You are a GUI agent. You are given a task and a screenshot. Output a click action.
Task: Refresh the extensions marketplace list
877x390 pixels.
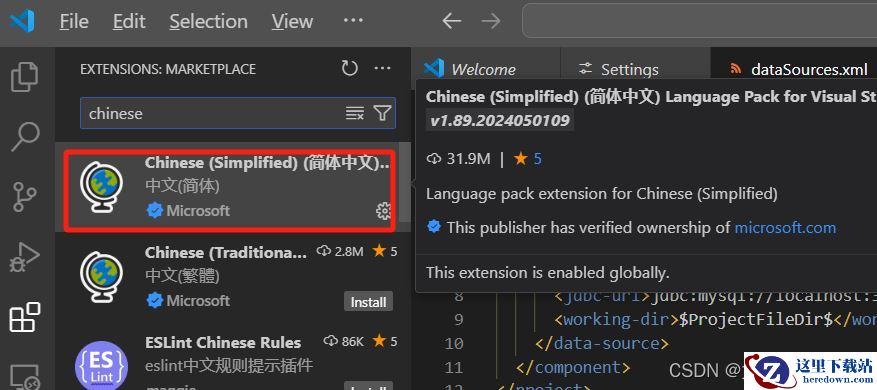tap(350, 69)
